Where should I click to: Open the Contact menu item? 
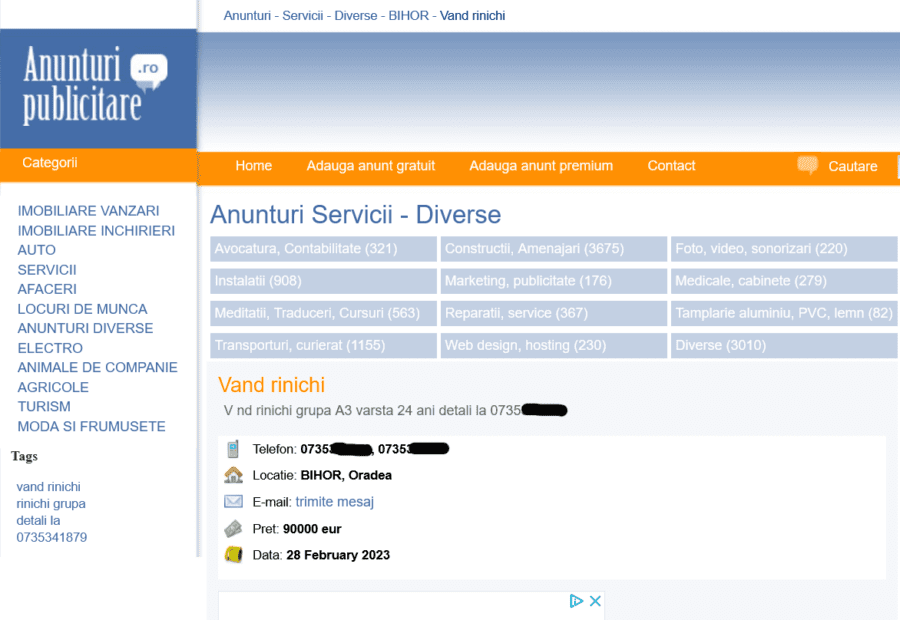671,166
